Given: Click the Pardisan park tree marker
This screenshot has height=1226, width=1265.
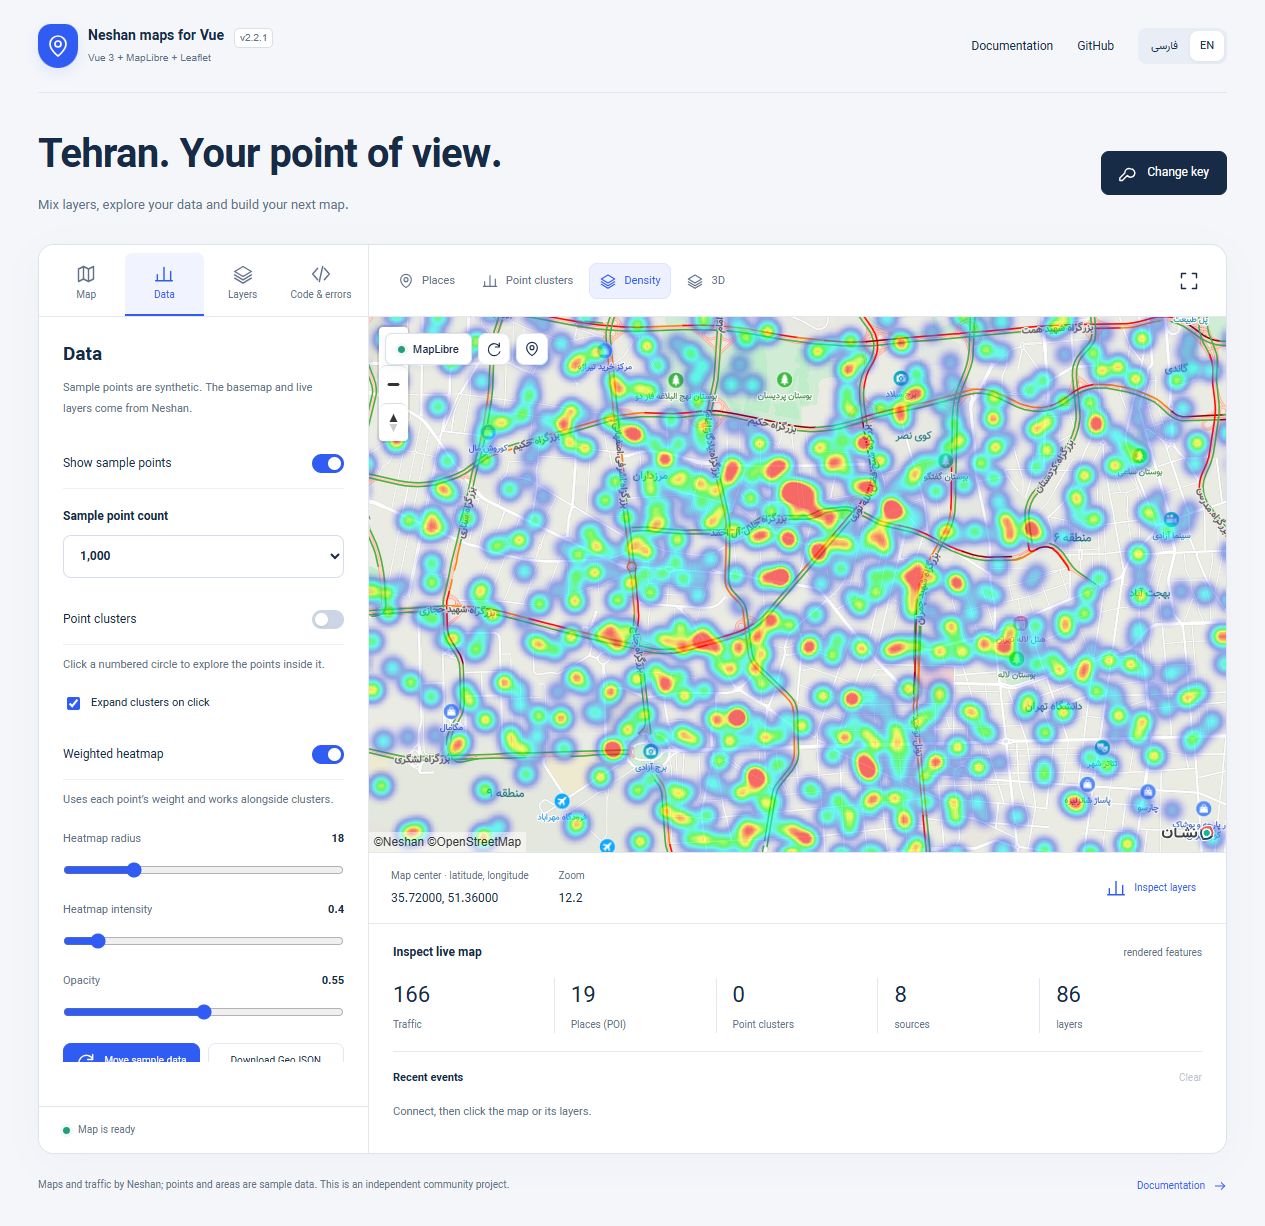Looking at the screenshot, I should 784,380.
